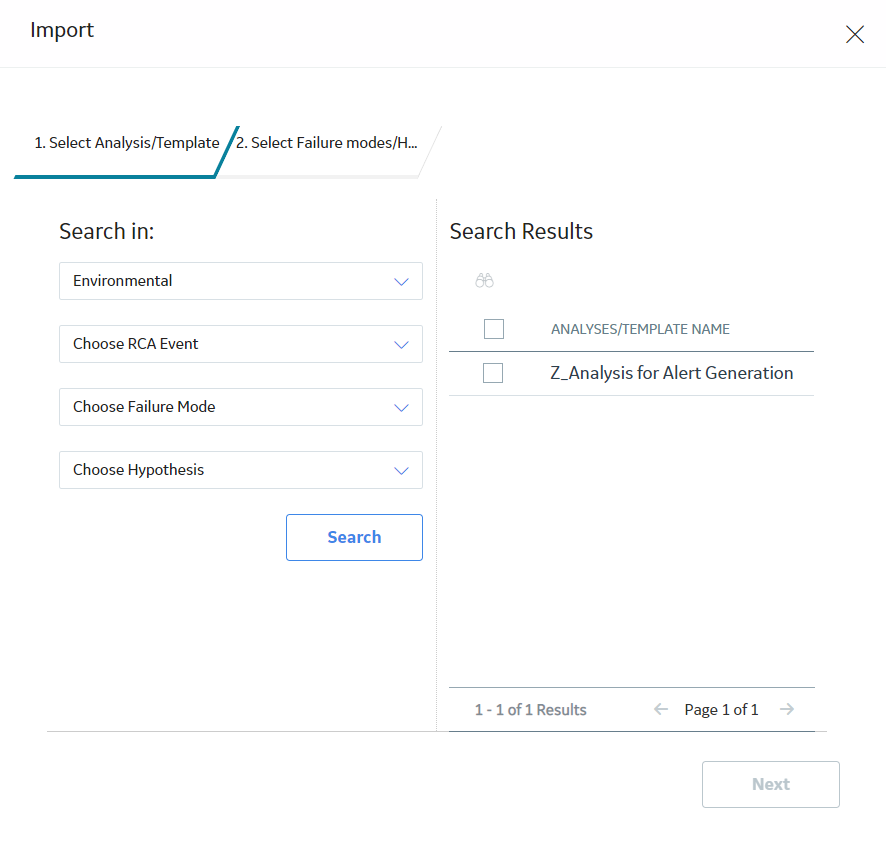The image size is (886, 861).
Task: Close the Import dialog with X
Action: click(x=854, y=34)
